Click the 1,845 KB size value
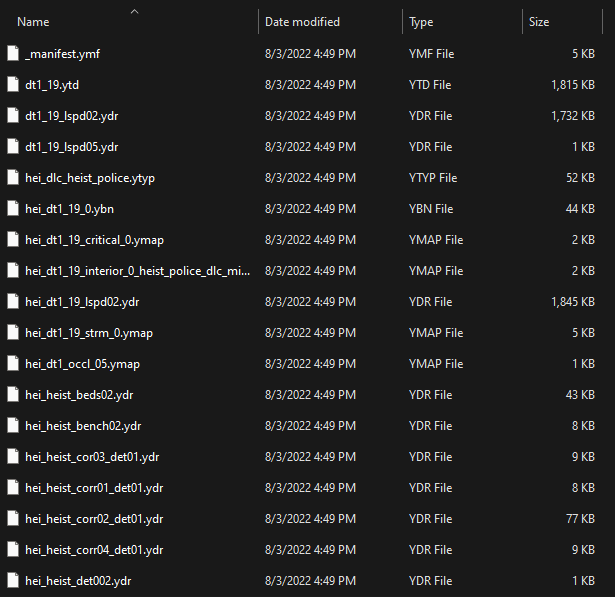Viewport: 615px width, 597px height. click(573, 302)
